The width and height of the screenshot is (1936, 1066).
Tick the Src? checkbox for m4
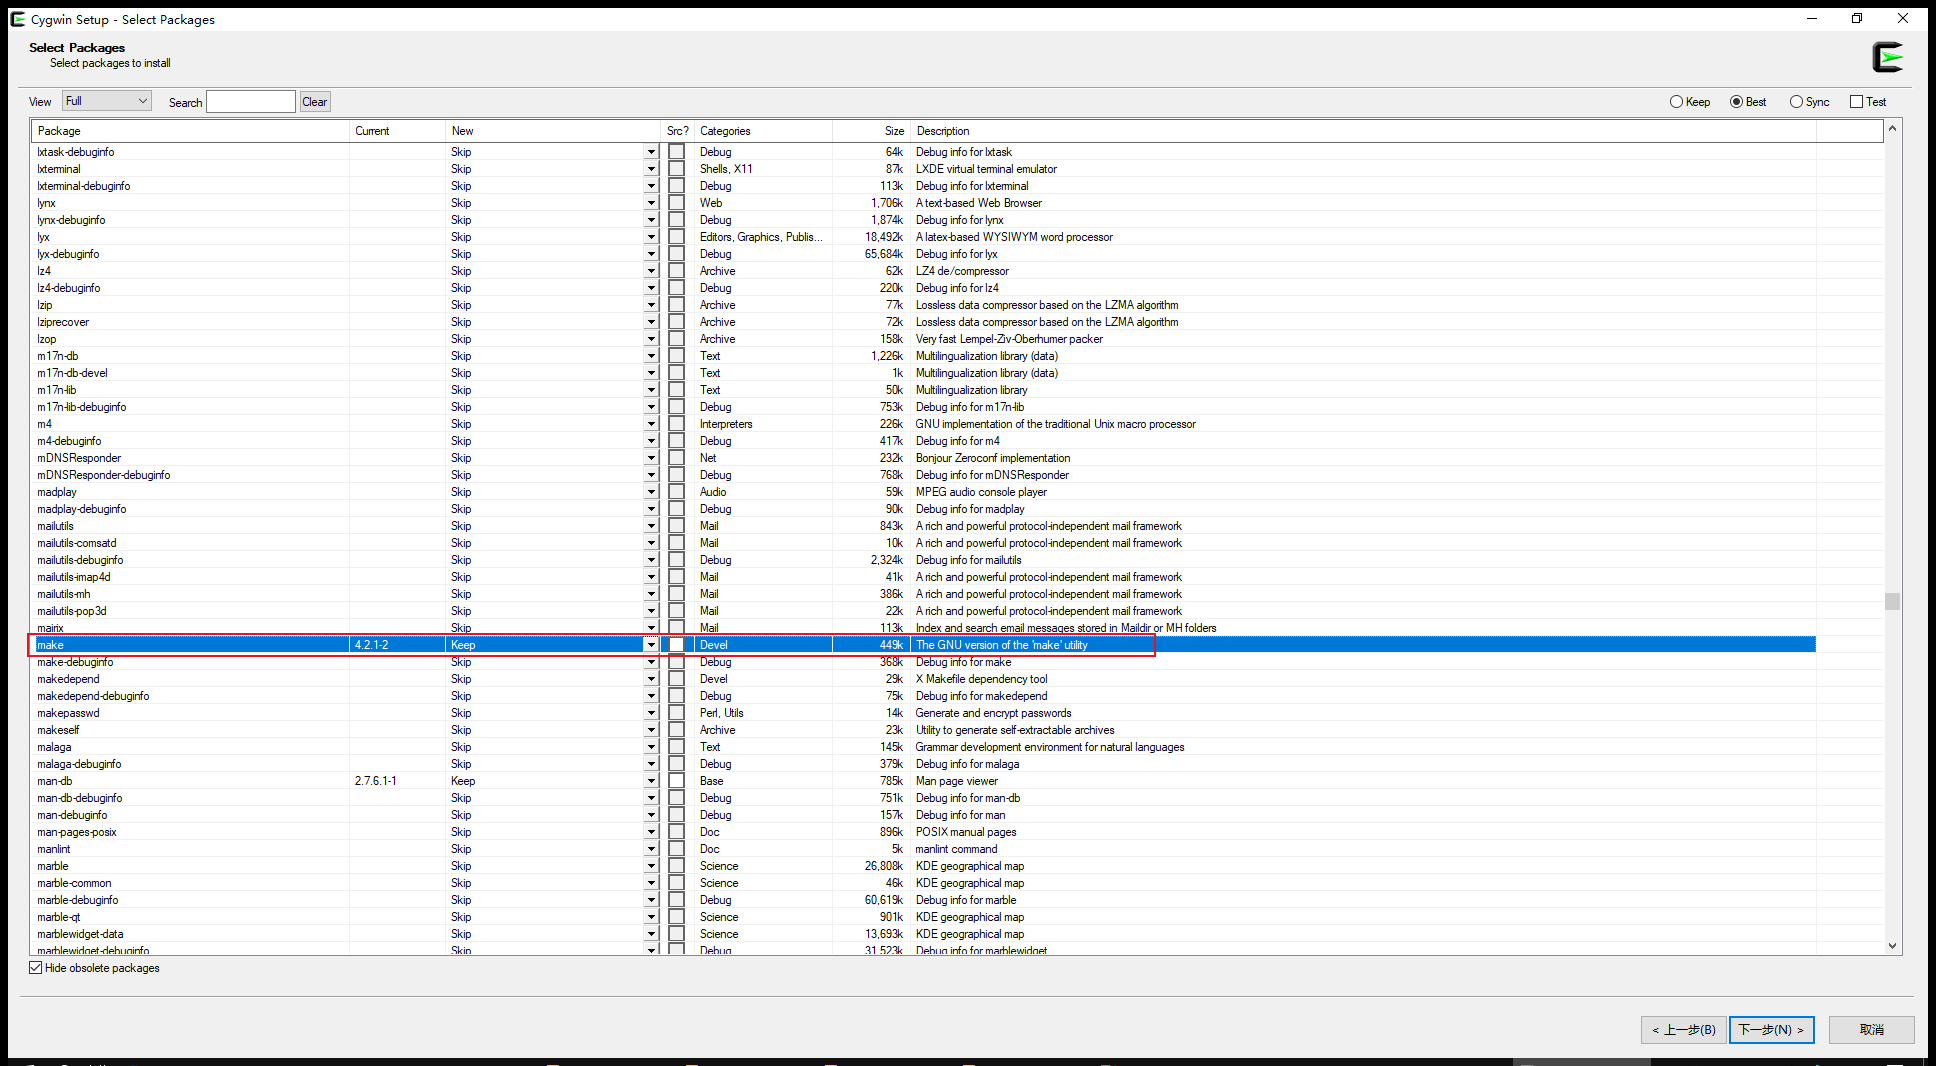(677, 424)
